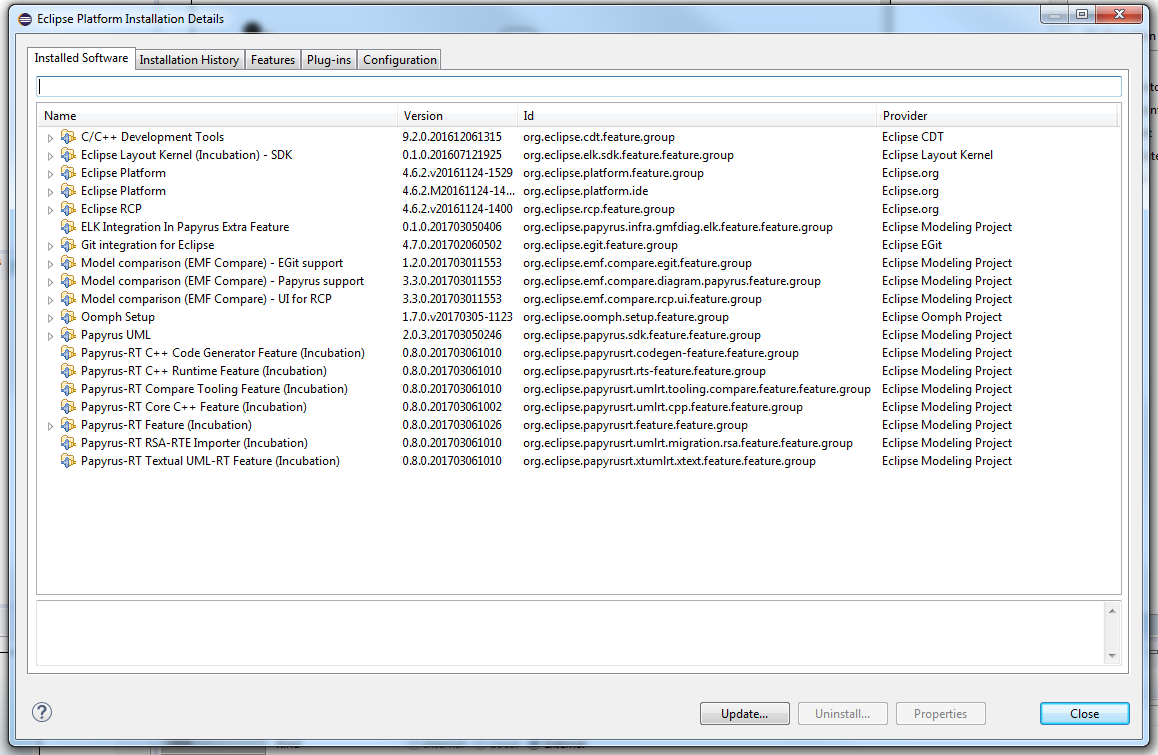
Task: Sort the list by Name column header
Action: coord(217,116)
